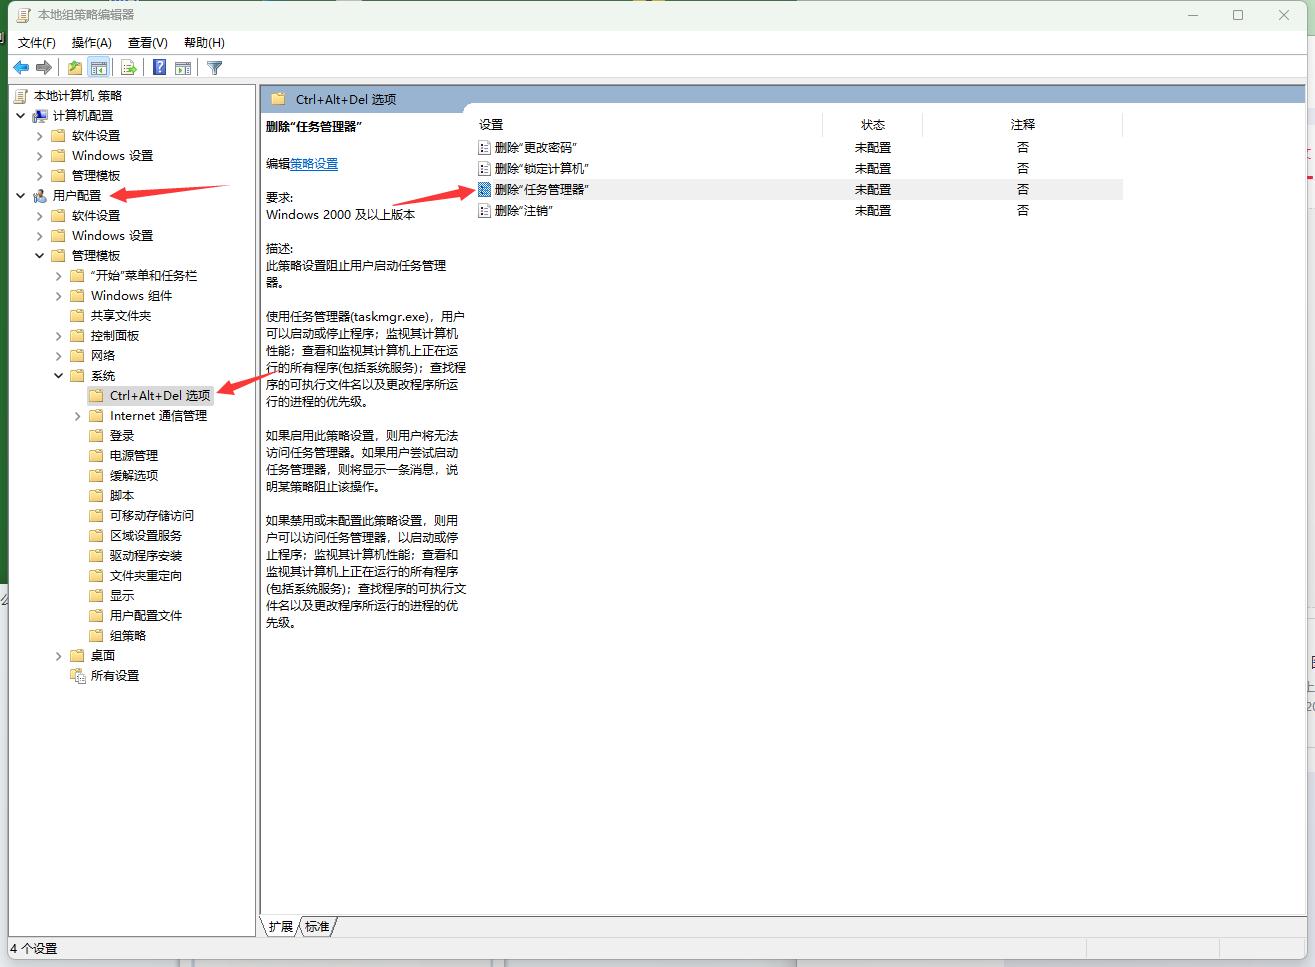Viewport: 1315px width, 967px height.
Task: Click the user icon beside 用户配置
Action: (40, 196)
